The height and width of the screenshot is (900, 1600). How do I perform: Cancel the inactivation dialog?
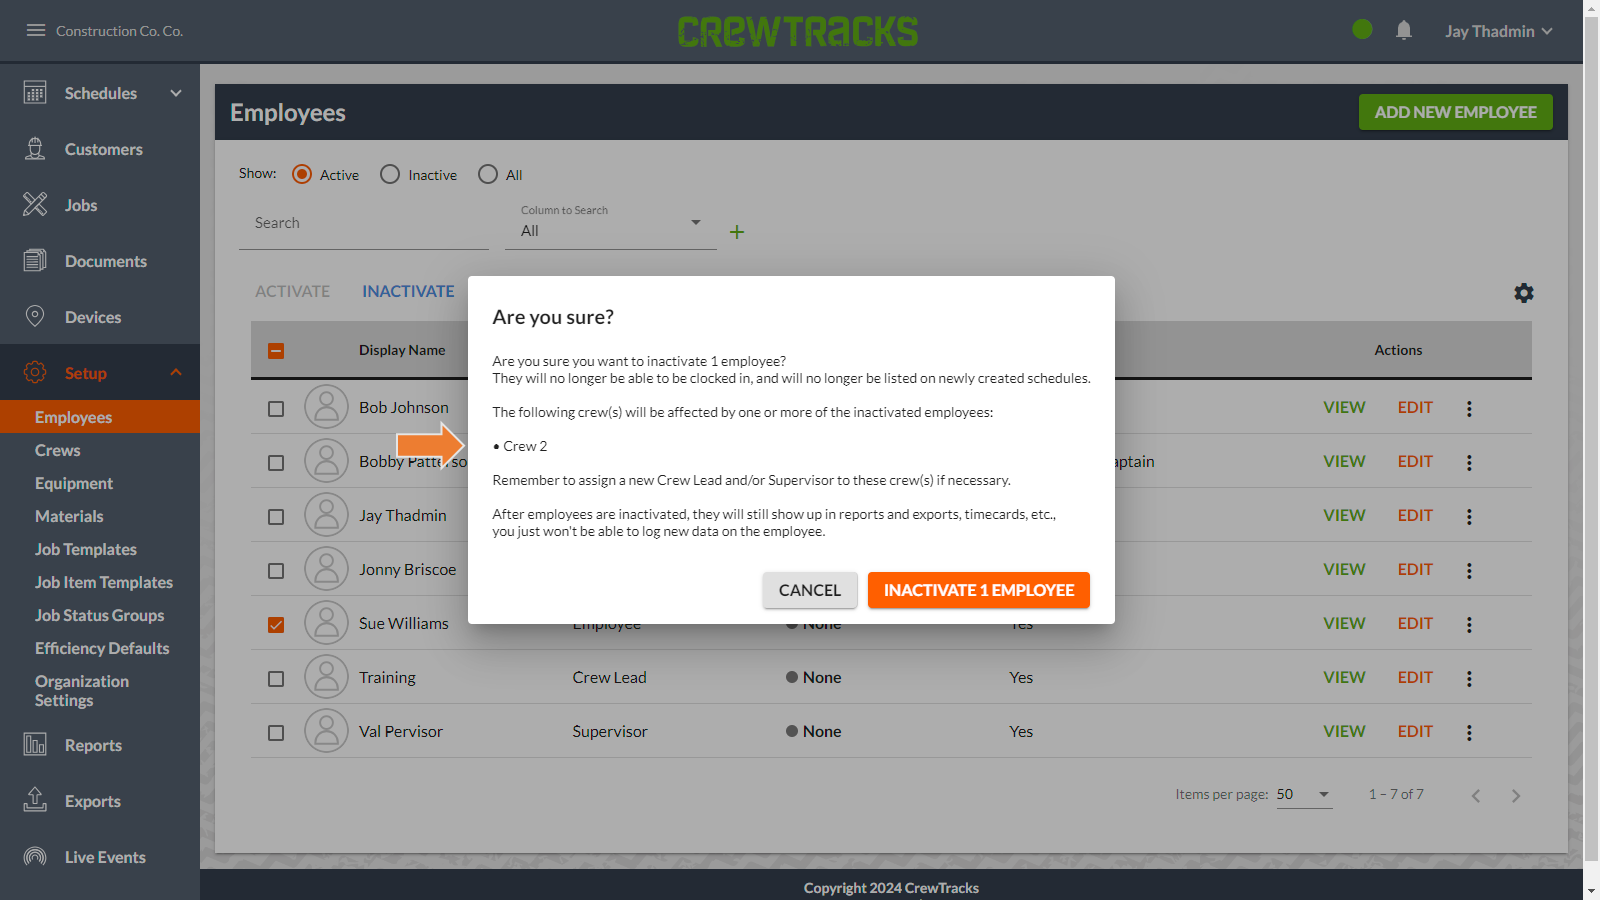click(x=810, y=590)
